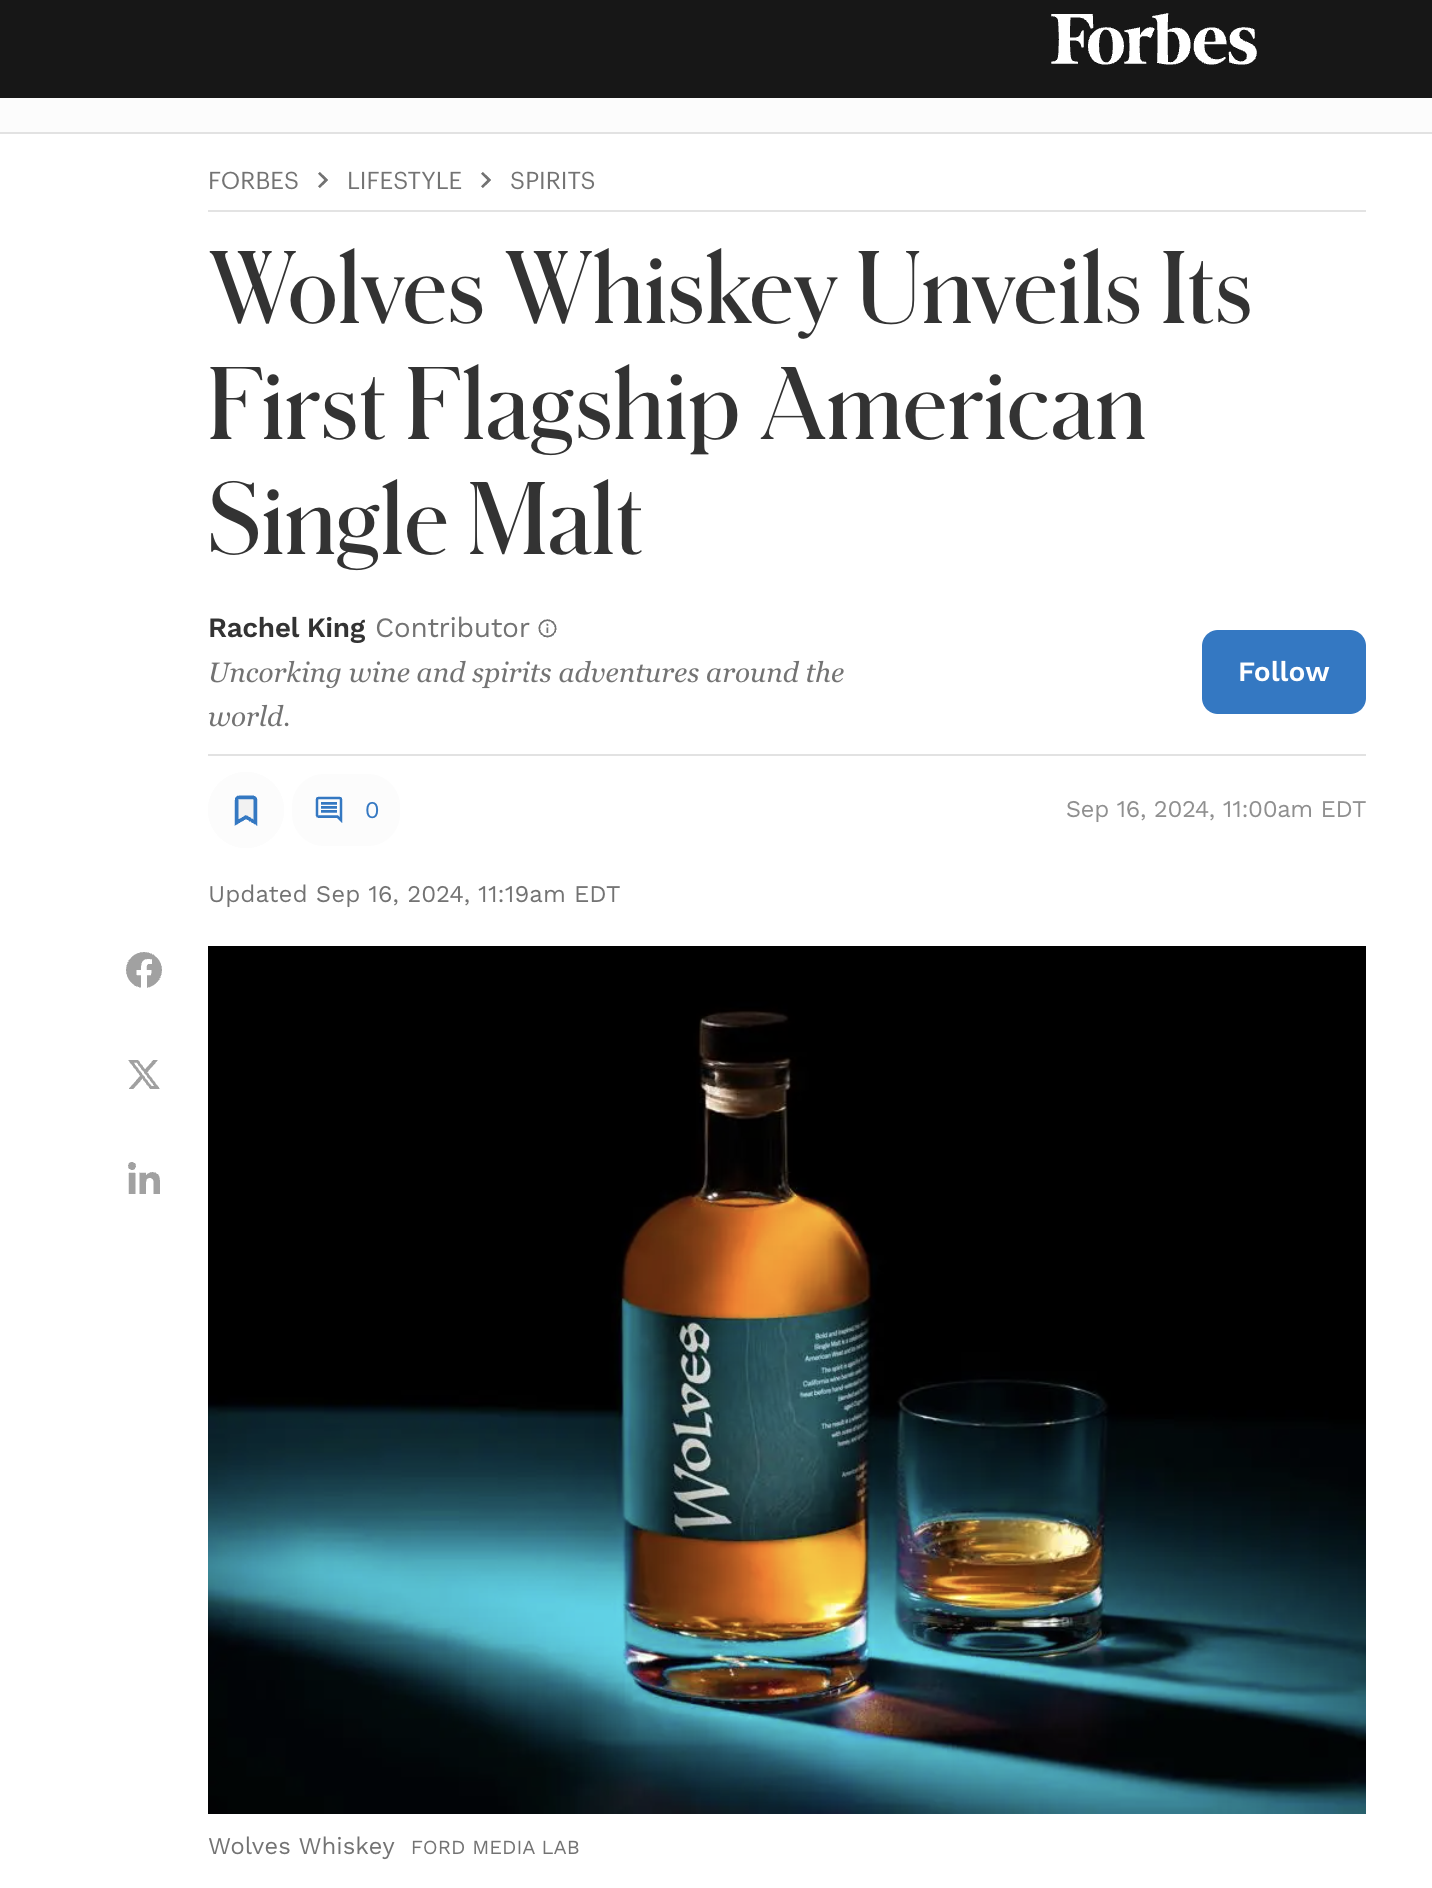The height and width of the screenshot is (1888, 1432).
Task: Click the comment count number
Action: click(372, 810)
